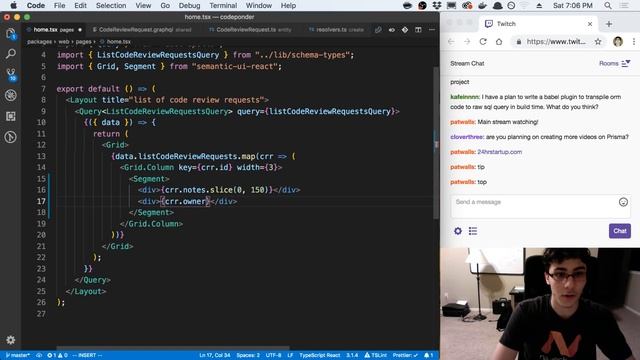Click 'Ln 17, Col 34' in status bar
640x360 pixels.
click(x=215, y=356)
